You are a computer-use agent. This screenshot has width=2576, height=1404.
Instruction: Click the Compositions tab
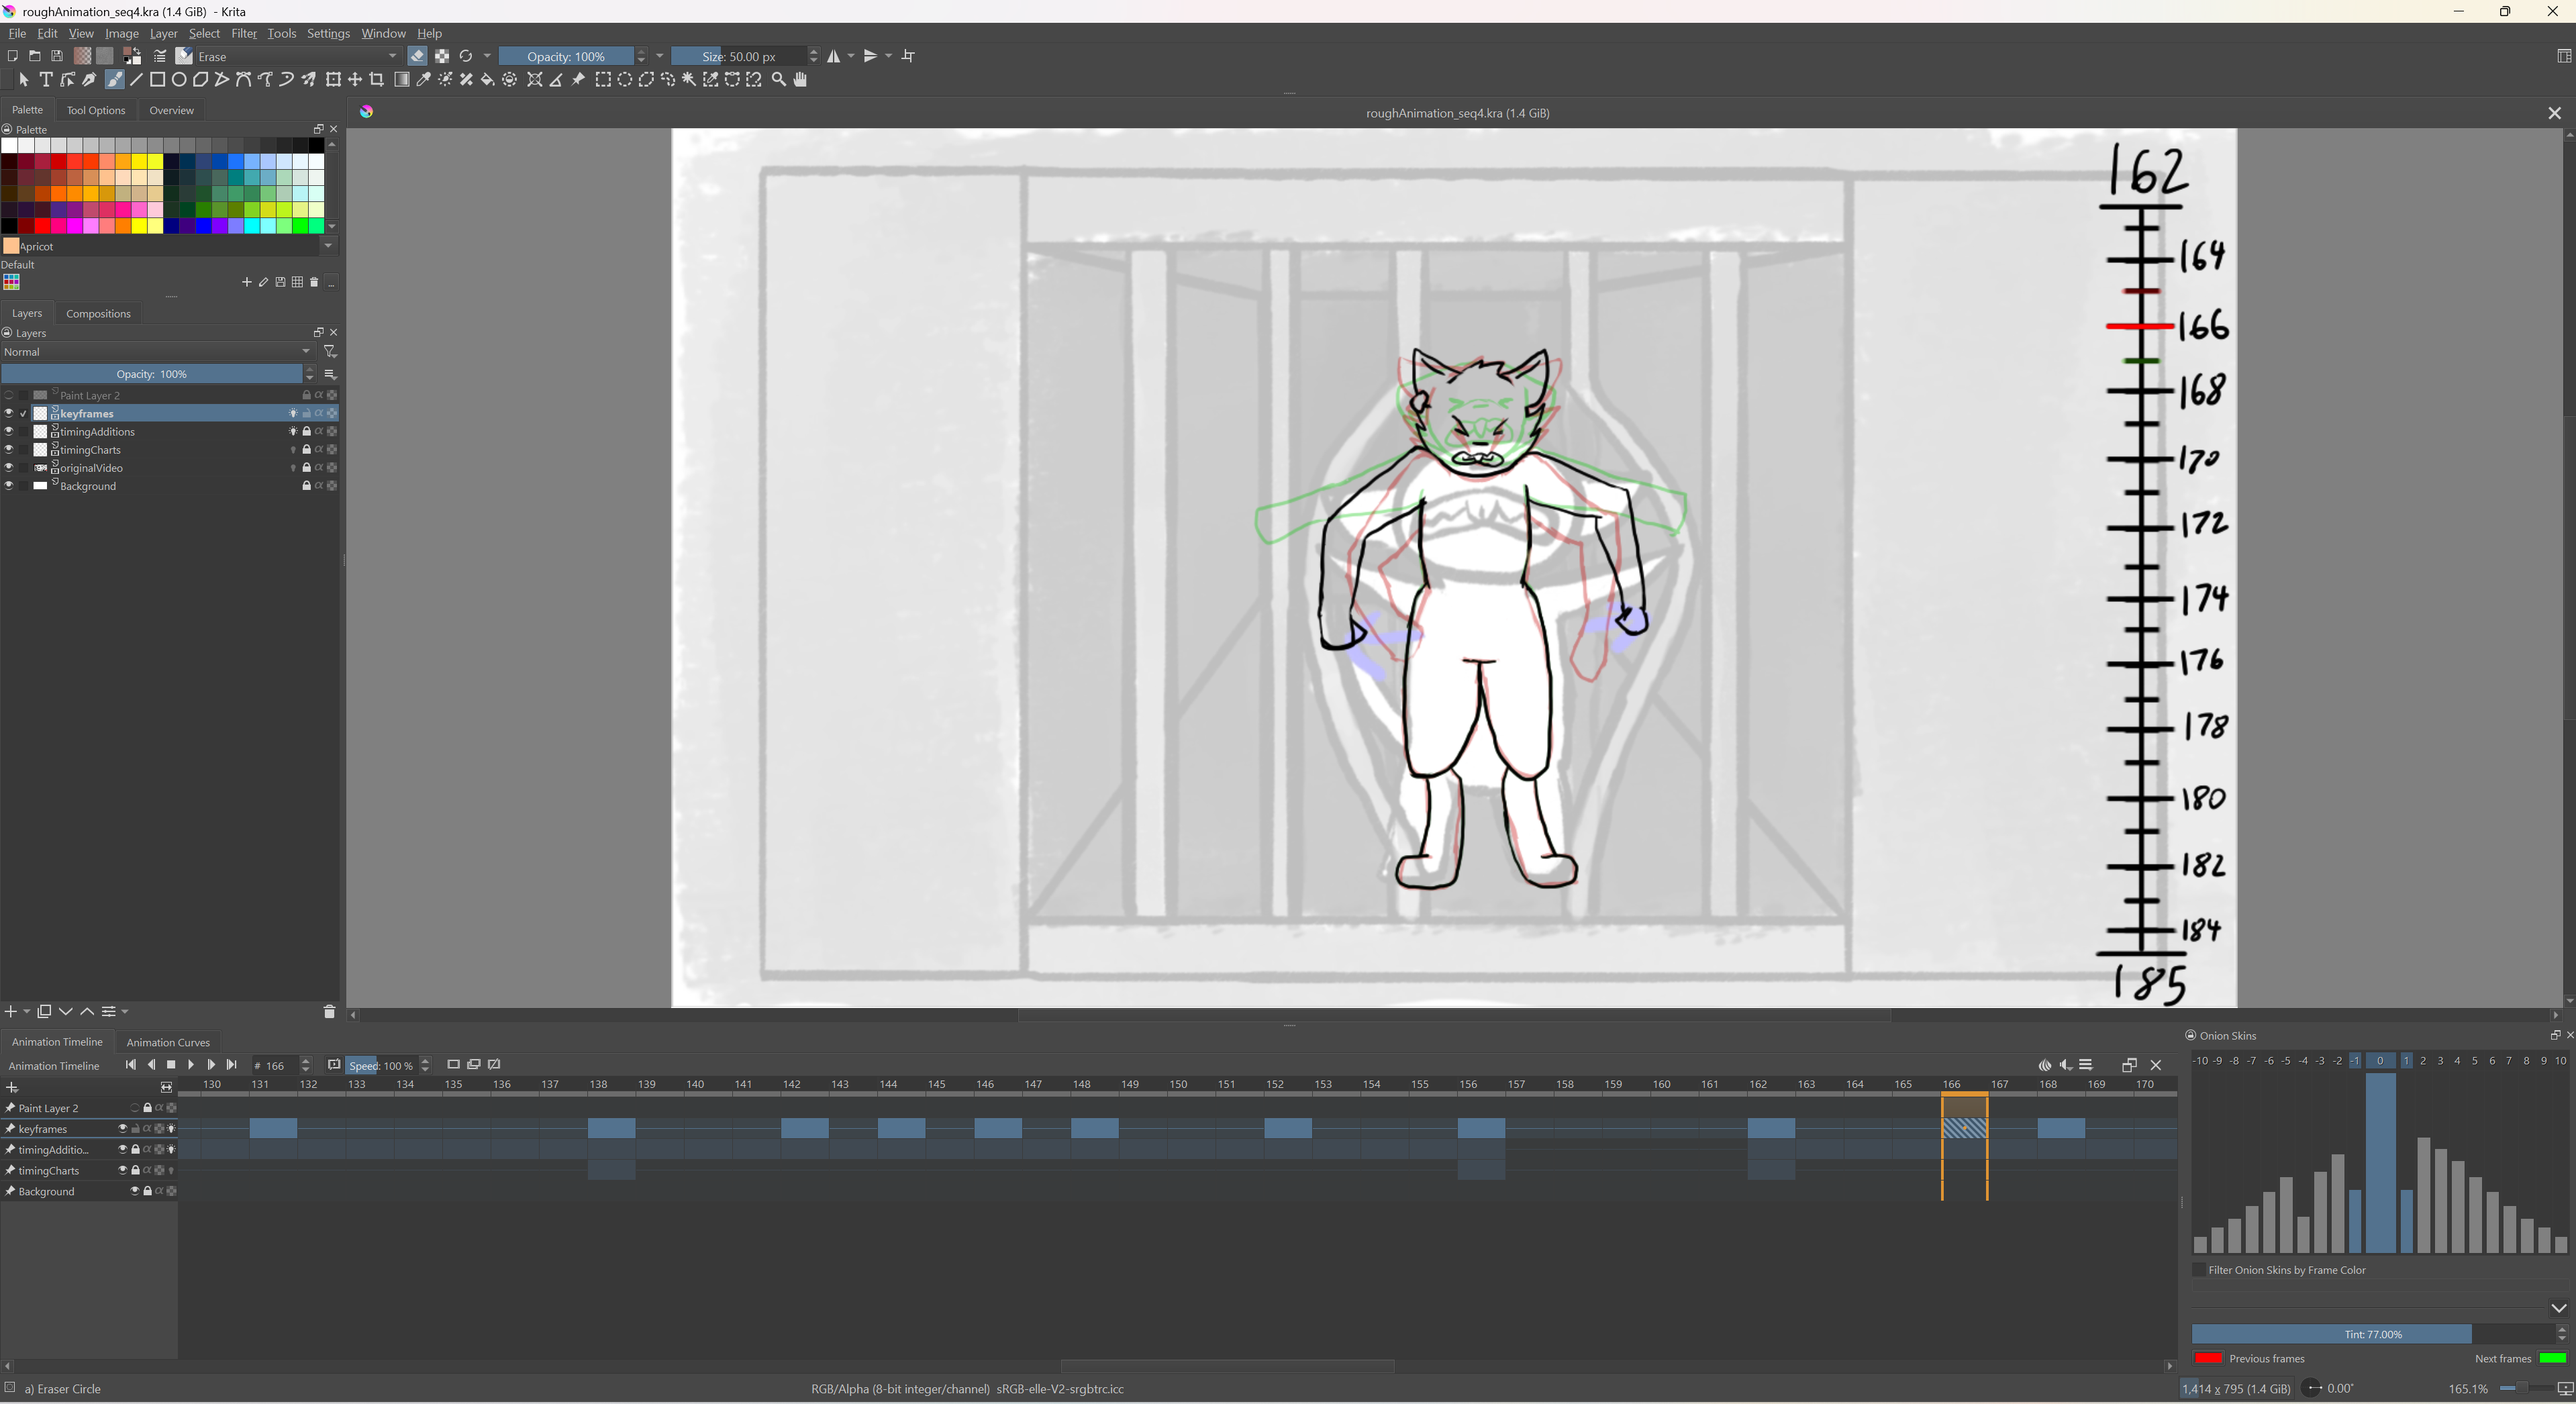[98, 314]
